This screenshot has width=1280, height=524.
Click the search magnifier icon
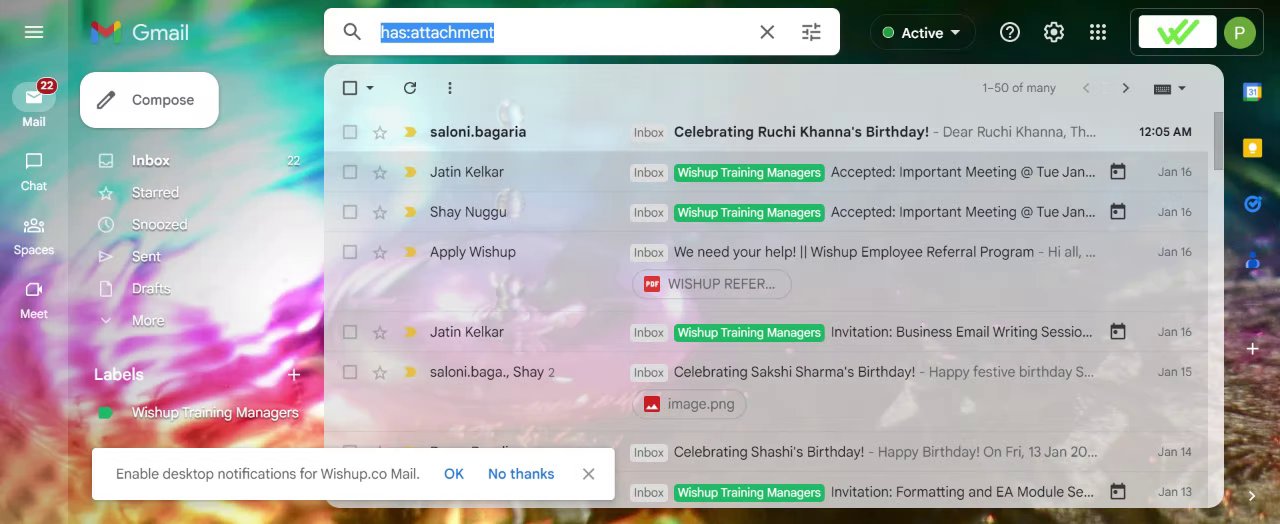(352, 32)
